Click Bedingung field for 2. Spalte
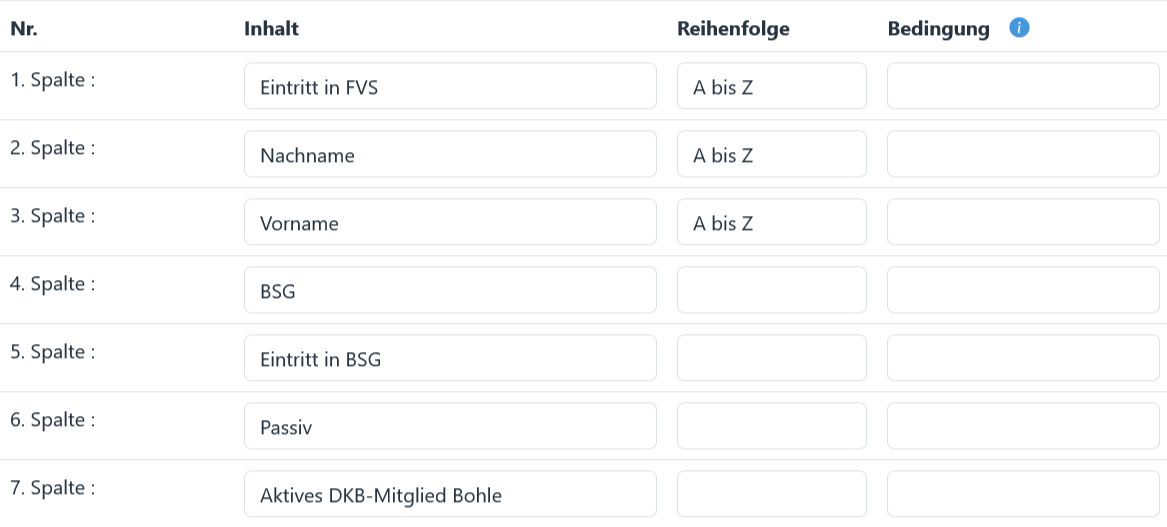1167x527 pixels. pyautogui.click(x=1023, y=155)
